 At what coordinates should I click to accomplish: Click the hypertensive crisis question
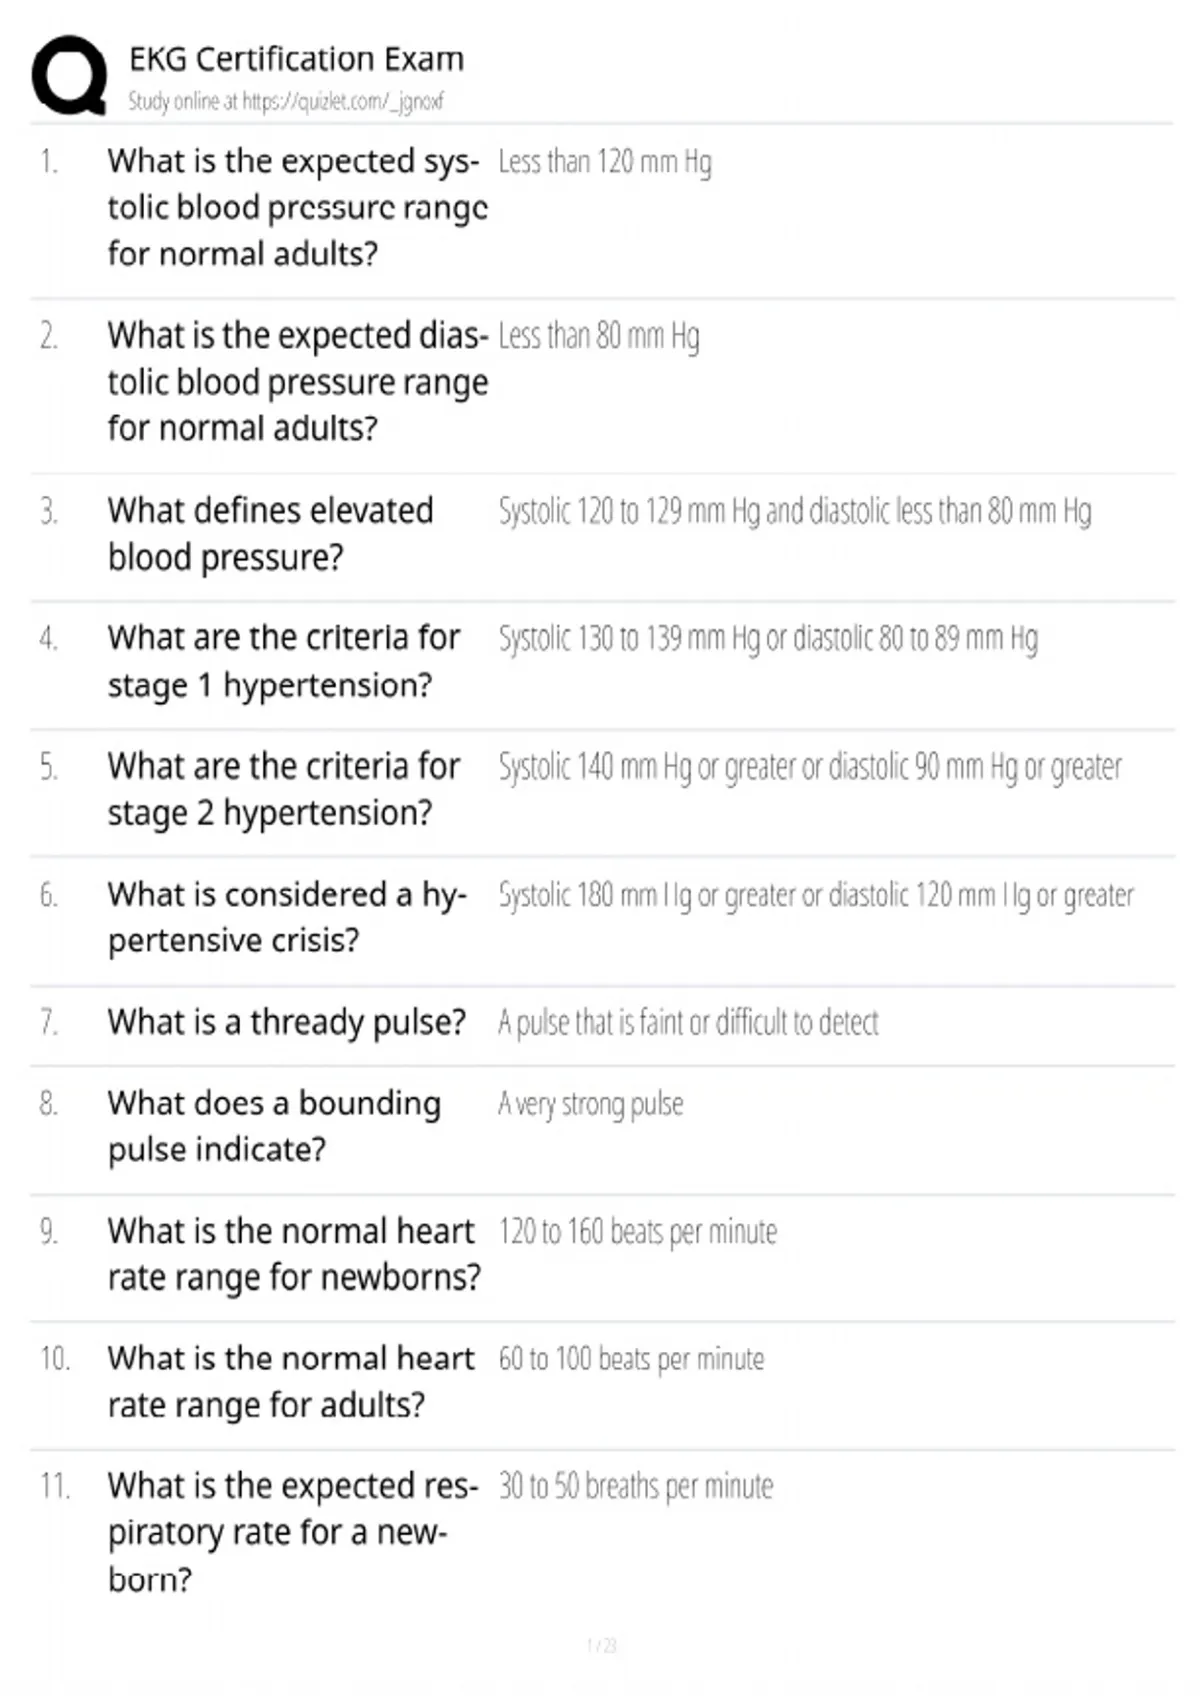click(288, 917)
